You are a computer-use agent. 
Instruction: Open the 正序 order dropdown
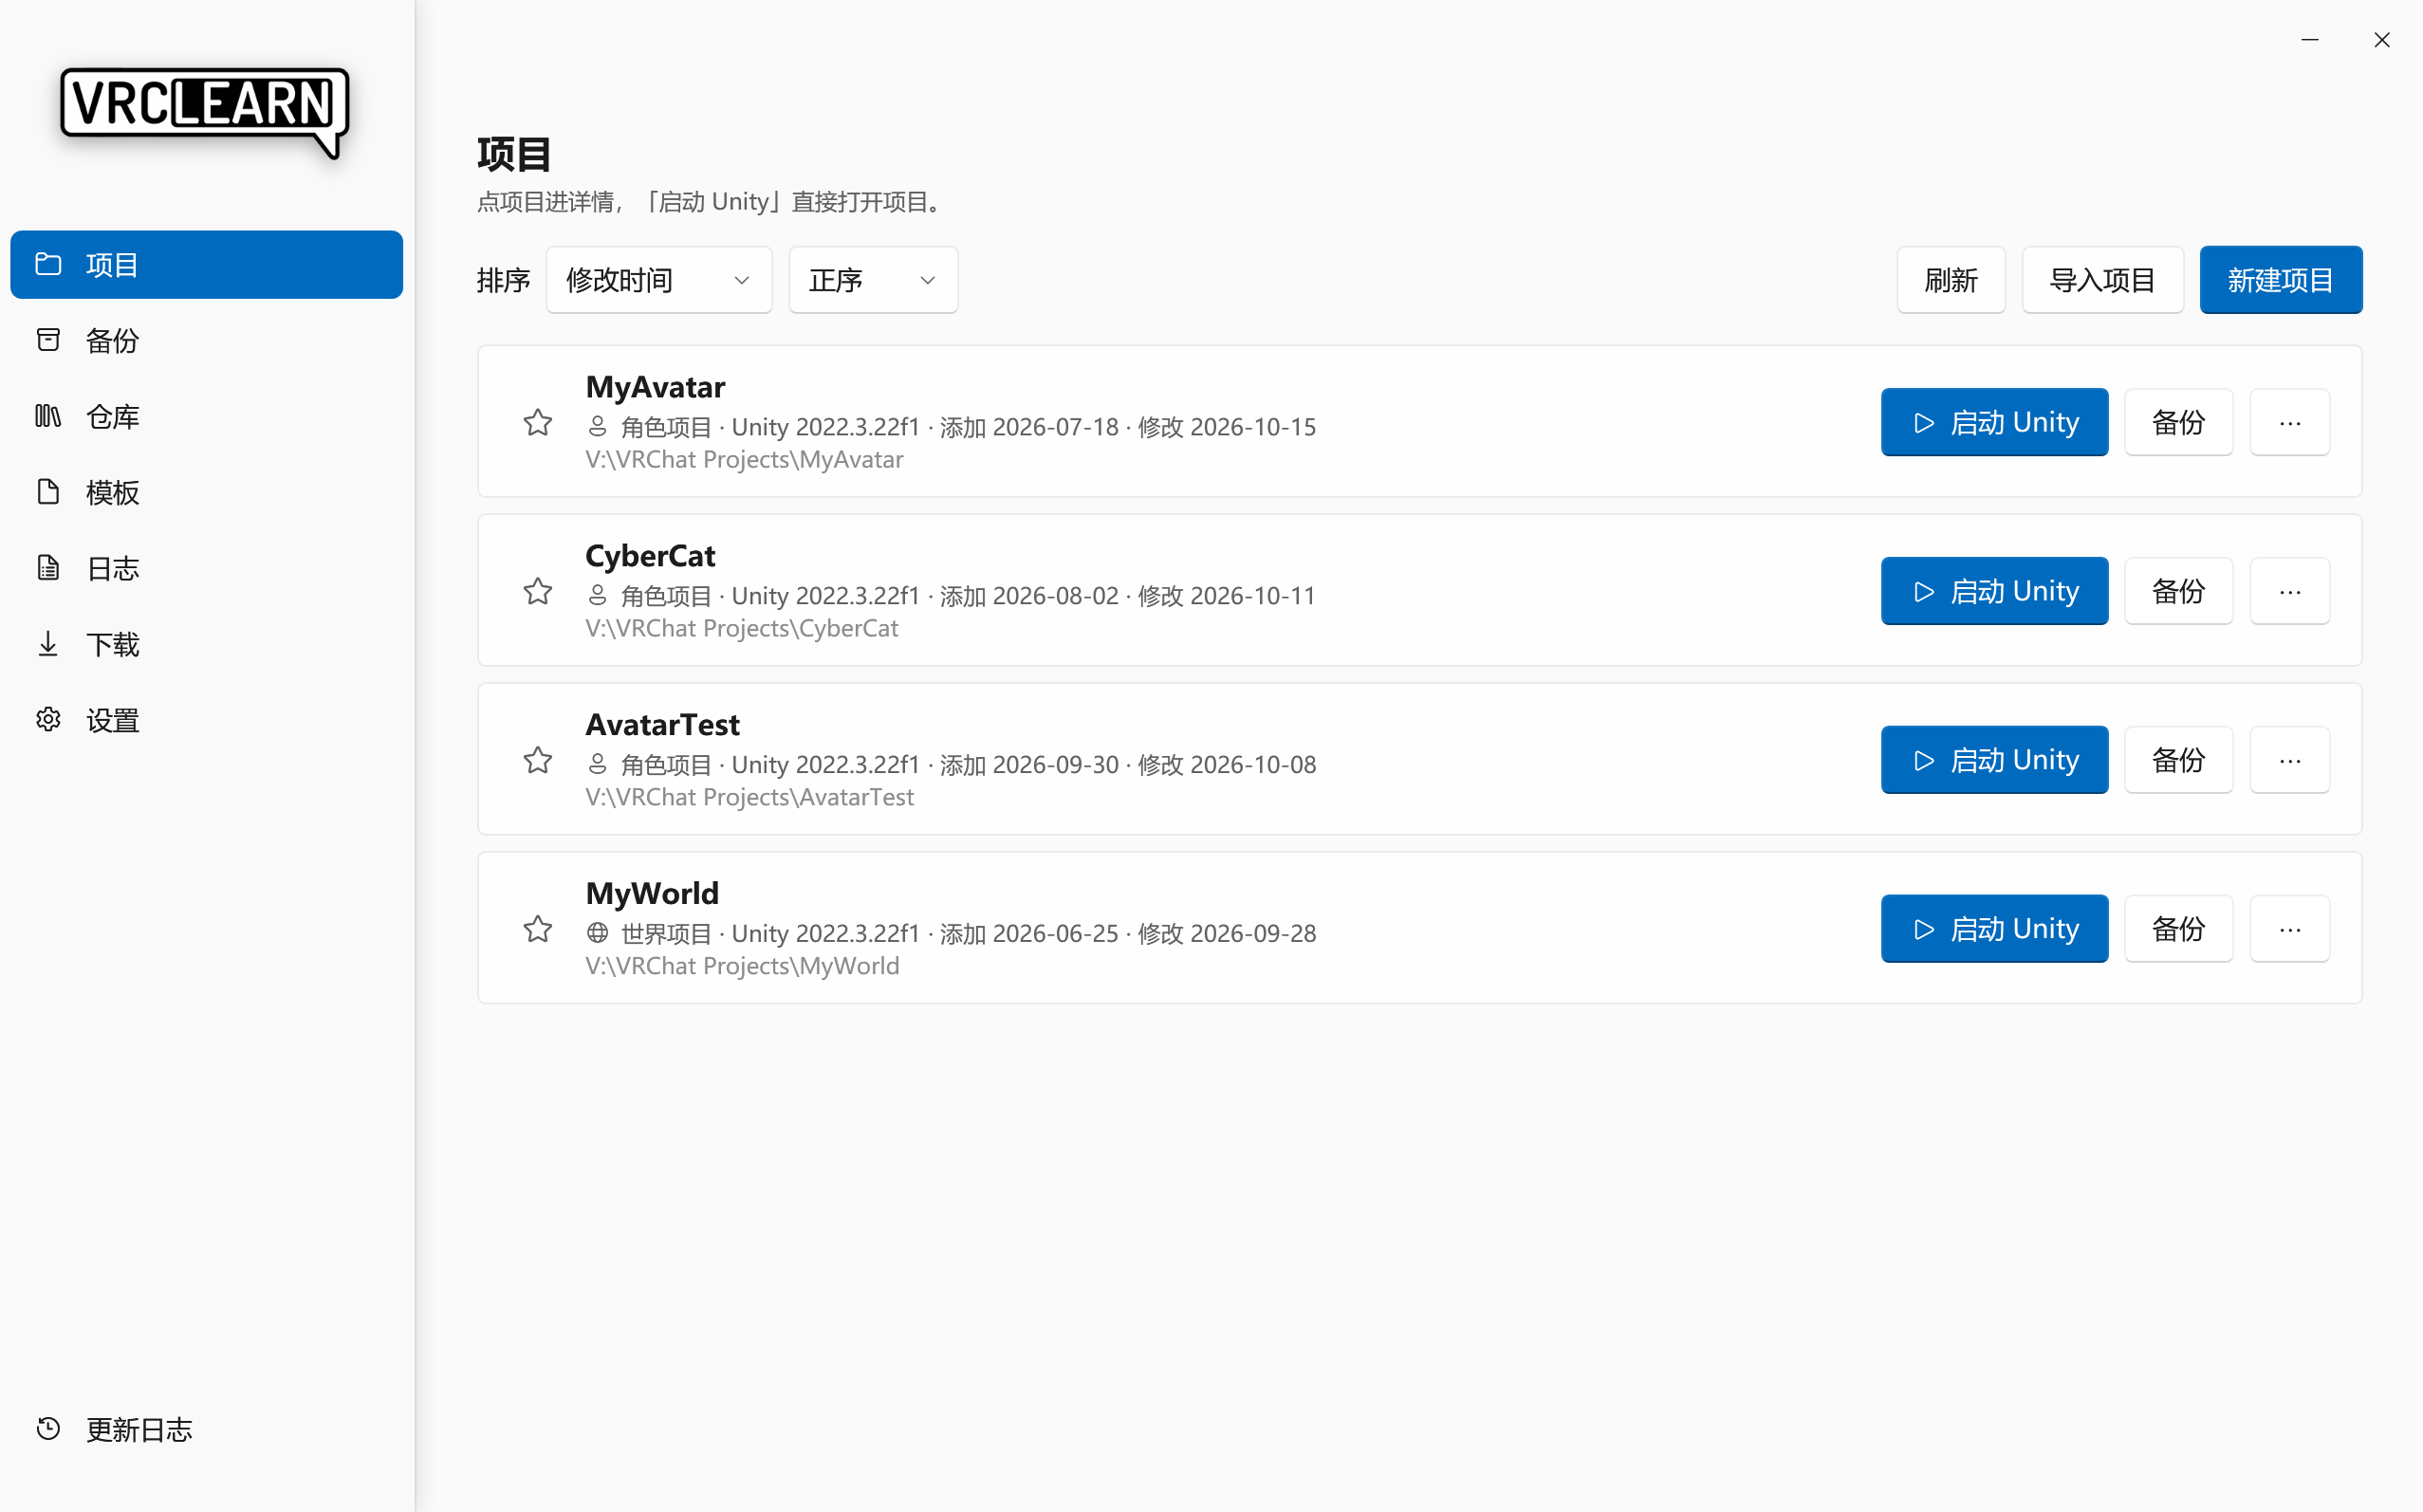tap(873, 280)
